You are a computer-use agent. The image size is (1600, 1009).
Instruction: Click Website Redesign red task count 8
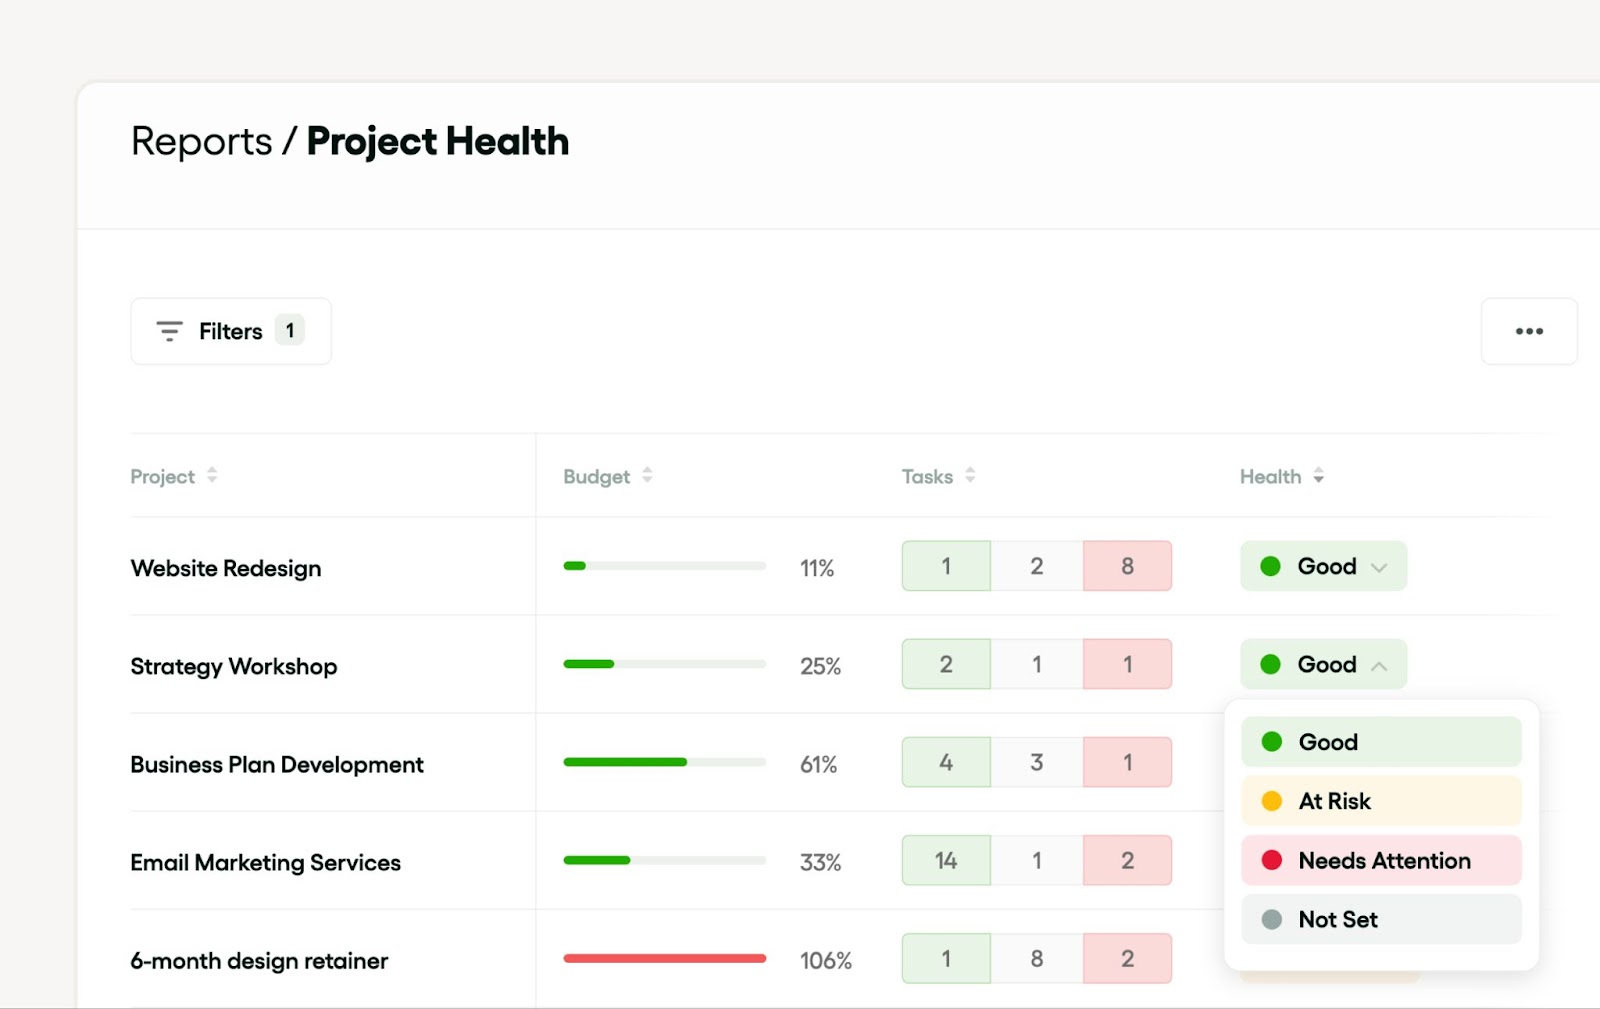pyautogui.click(x=1127, y=566)
